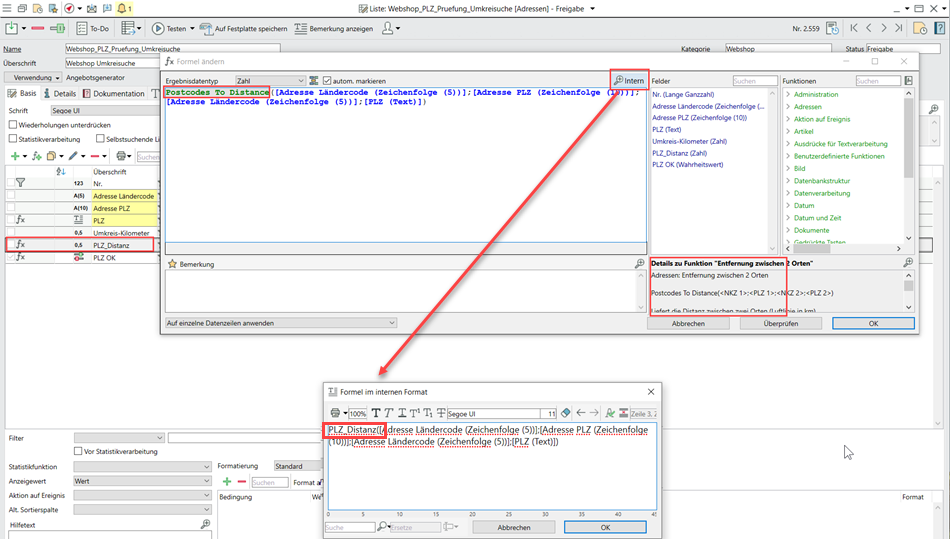Check the Vor Statistikverarbeitung checkbox

(x=79, y=451)
